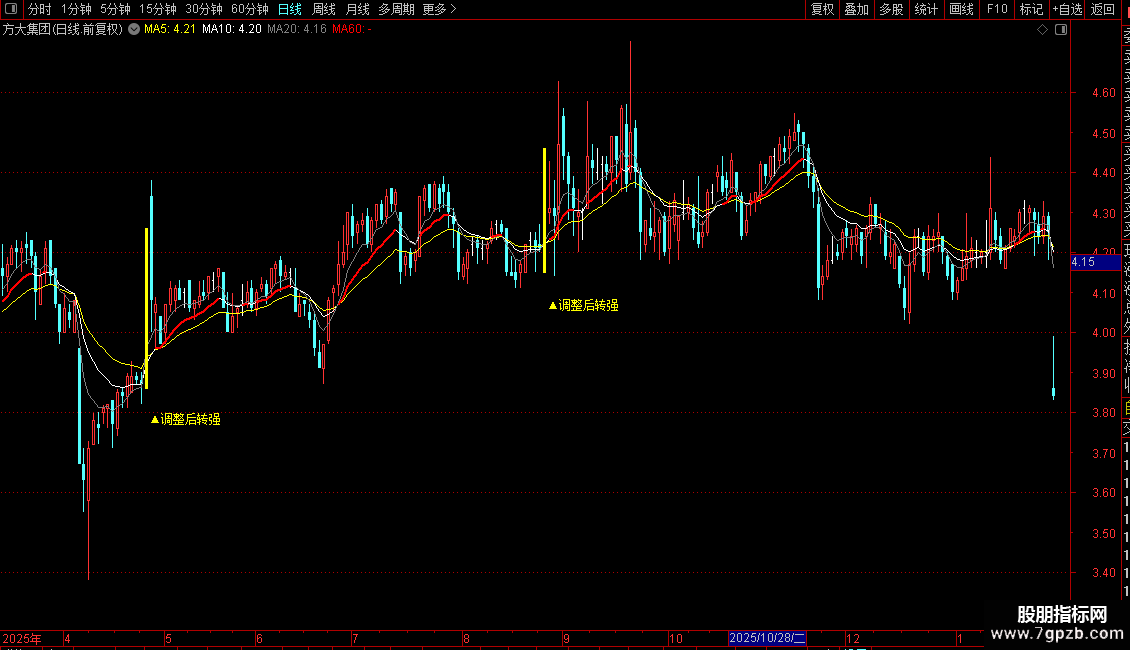This screenshot has height=650, width=1130.
Task: Click the 叠加 overlay button
Action: coord(856,9)
